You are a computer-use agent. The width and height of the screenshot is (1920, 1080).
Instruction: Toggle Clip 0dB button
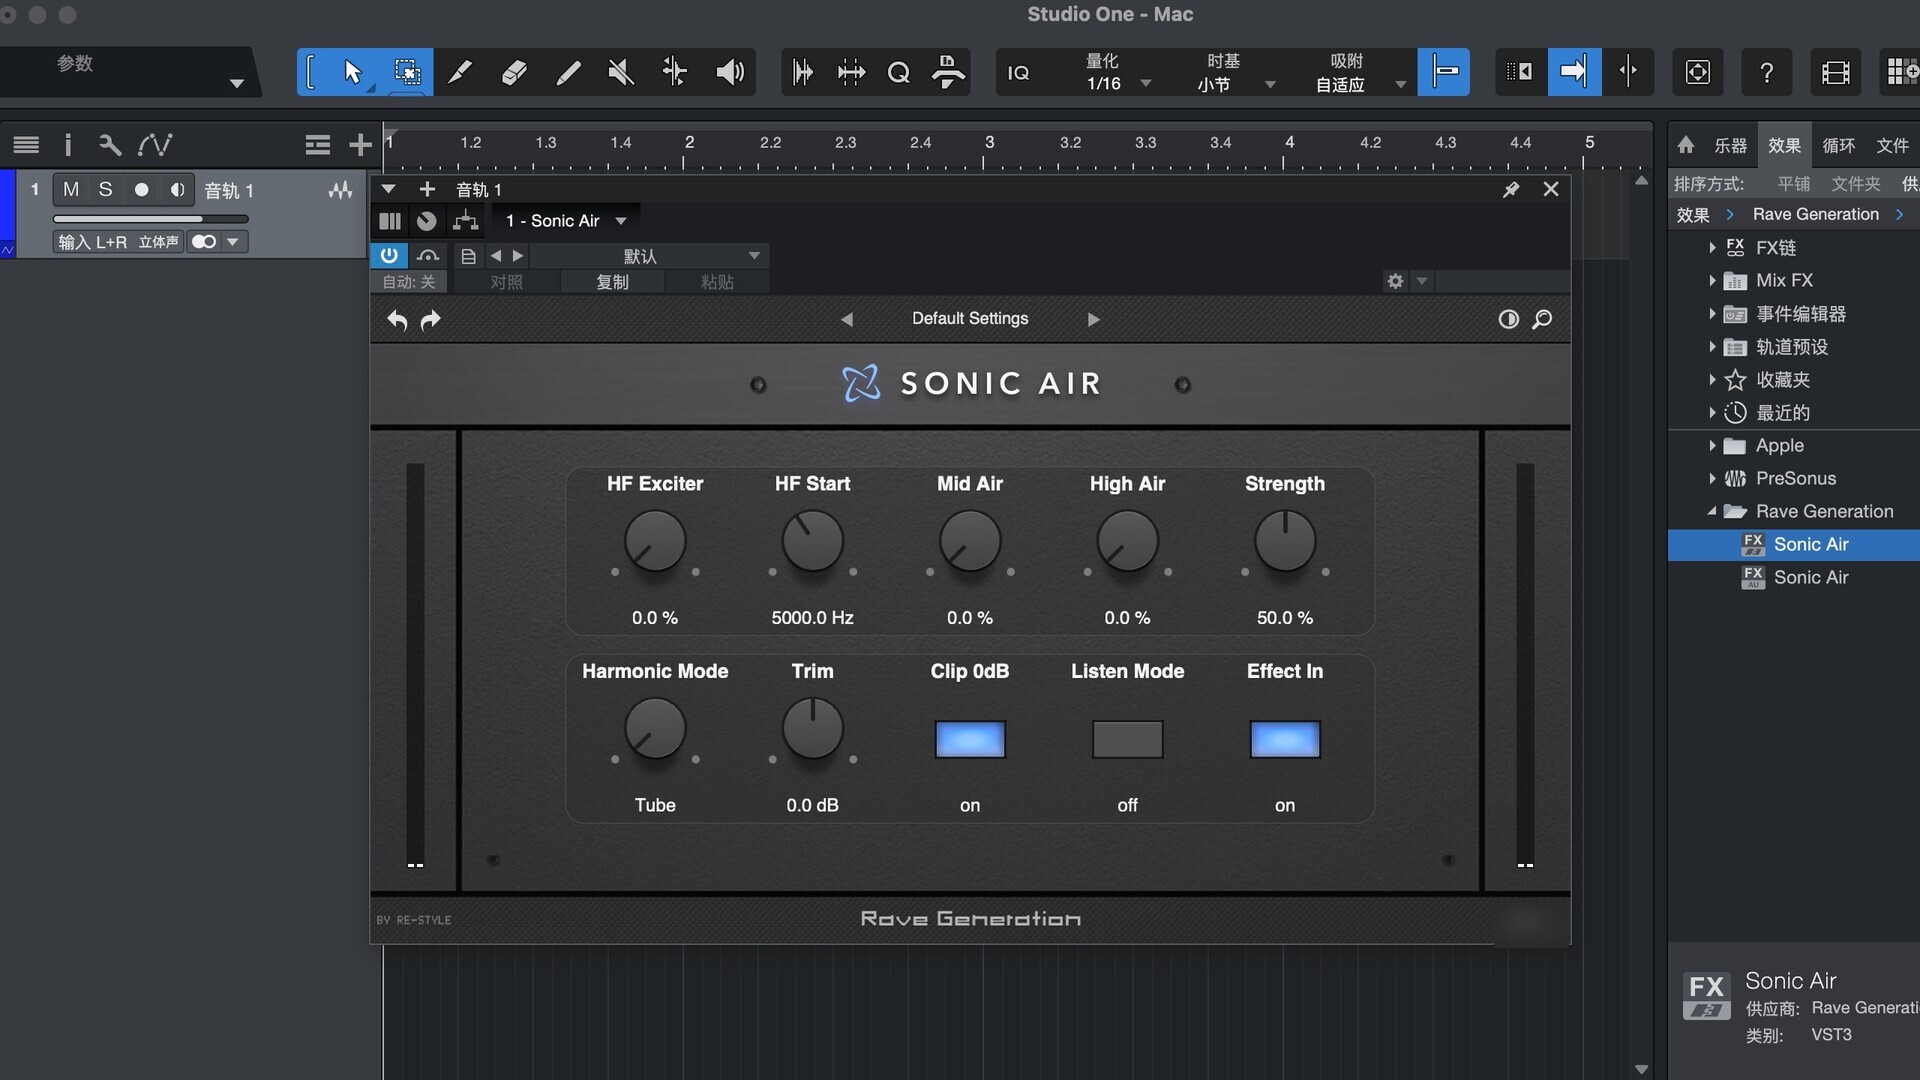pyautogui.click(x=970, y=740)
